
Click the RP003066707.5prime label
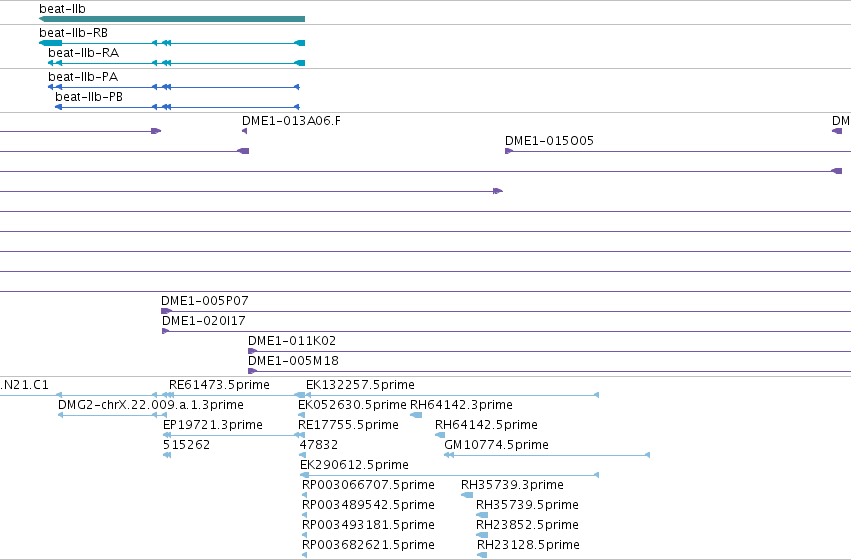pyautogui.click(x=369, y=485)
